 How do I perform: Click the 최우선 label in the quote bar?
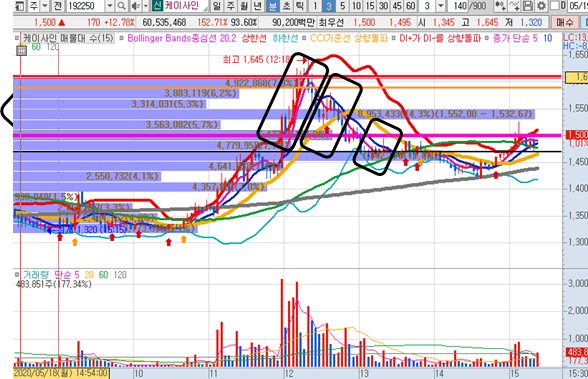click(x=331, y=22)
